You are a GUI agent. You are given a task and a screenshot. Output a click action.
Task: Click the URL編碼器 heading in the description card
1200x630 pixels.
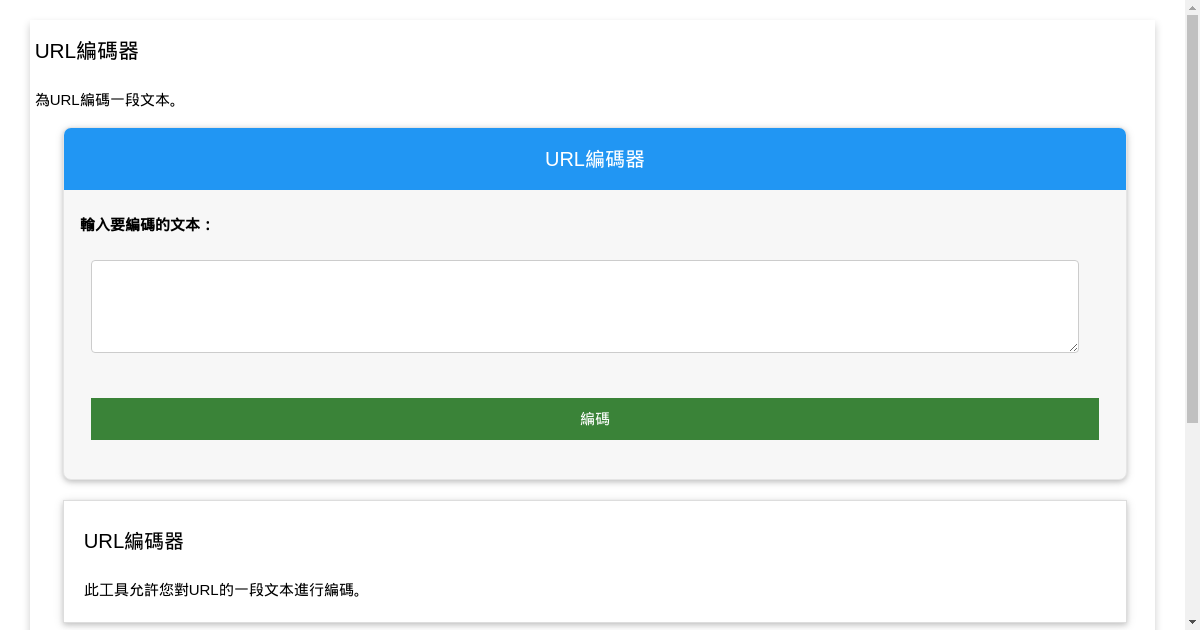[x=134, y=542]
